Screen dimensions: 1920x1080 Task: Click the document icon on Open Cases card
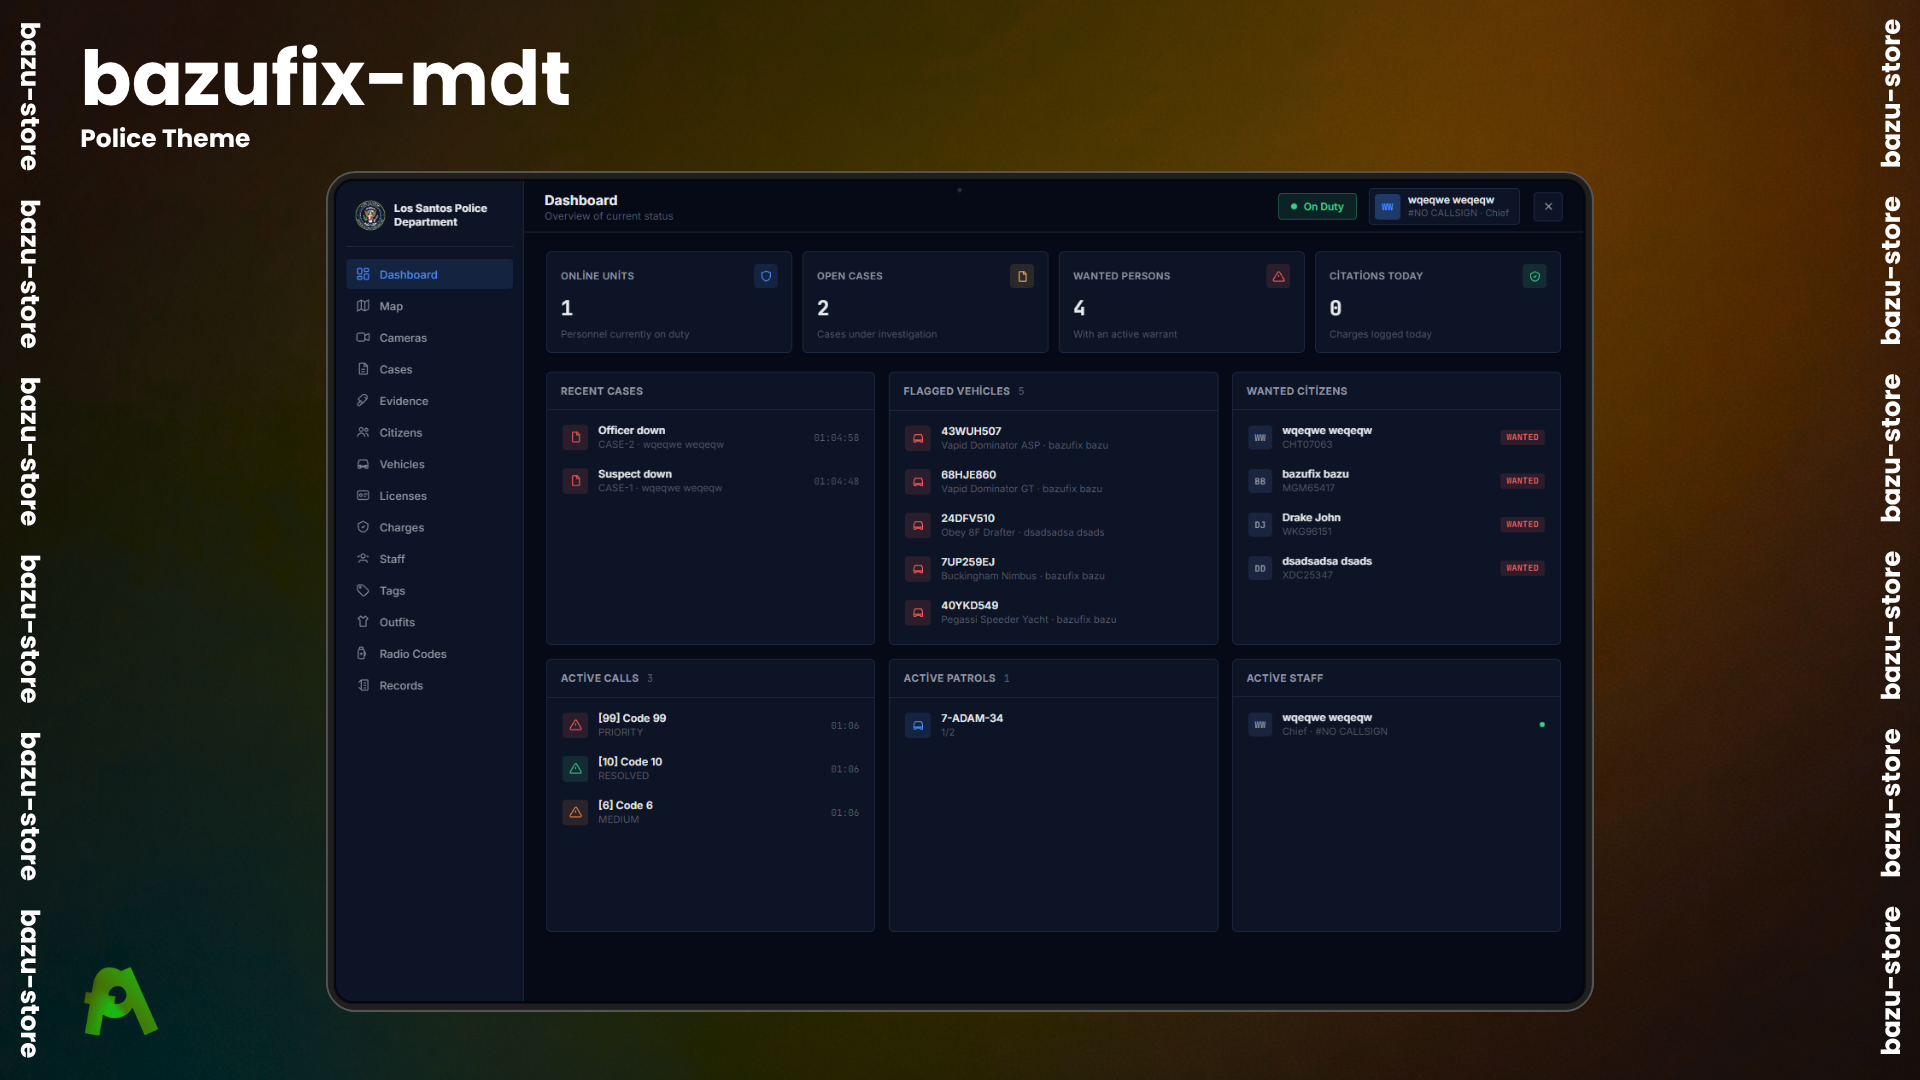point(1022,276)
